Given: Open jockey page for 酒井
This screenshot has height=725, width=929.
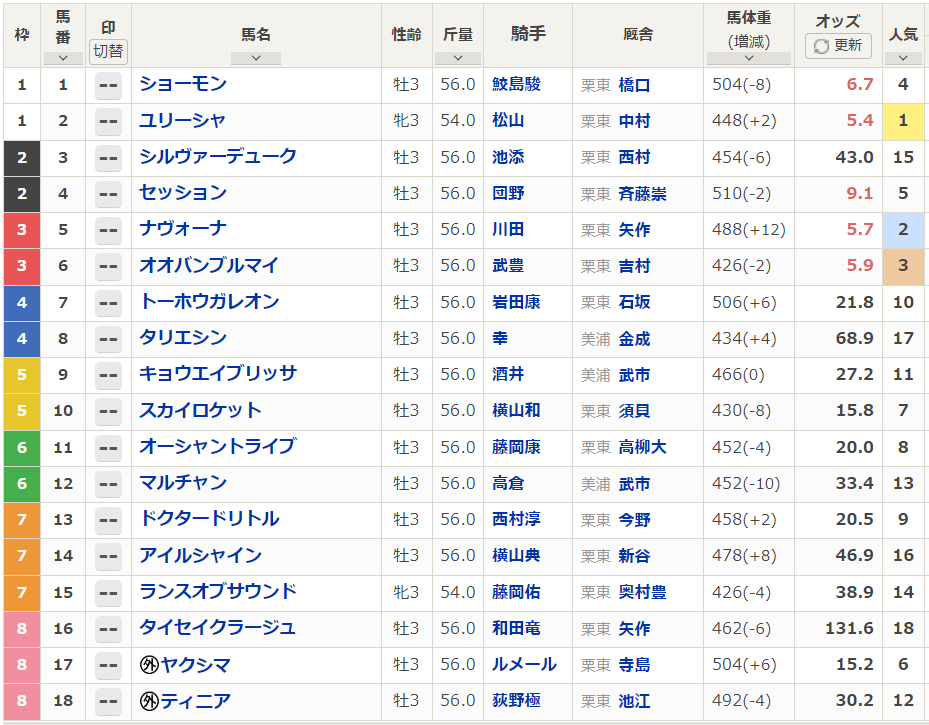Looking at the screenshot, I should pos(508,374).
